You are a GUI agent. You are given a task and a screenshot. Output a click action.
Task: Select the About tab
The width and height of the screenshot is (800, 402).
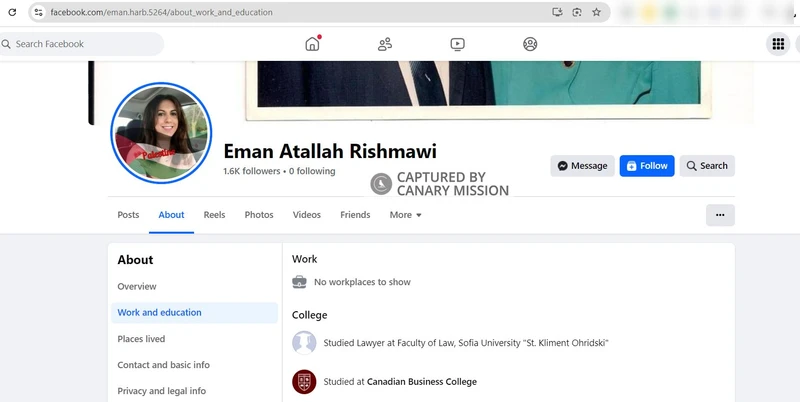[x=171, y=215]
